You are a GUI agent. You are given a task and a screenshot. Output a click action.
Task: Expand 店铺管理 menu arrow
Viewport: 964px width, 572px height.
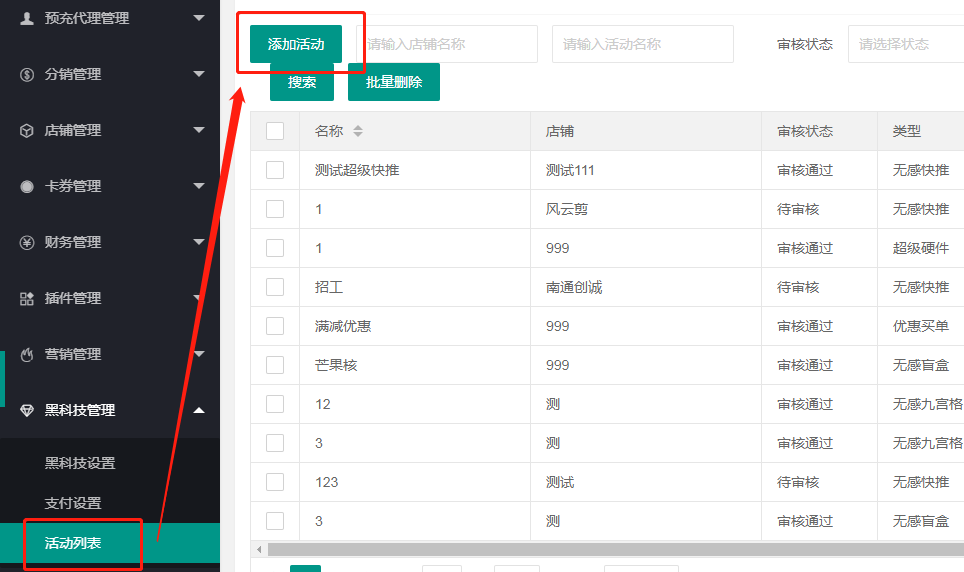[199, 130]
